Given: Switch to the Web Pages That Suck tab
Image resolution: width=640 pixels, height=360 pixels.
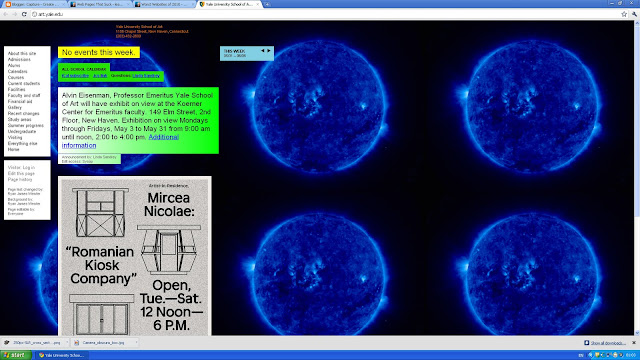Looking at the screenshot, I should click(x=99, y=4).
